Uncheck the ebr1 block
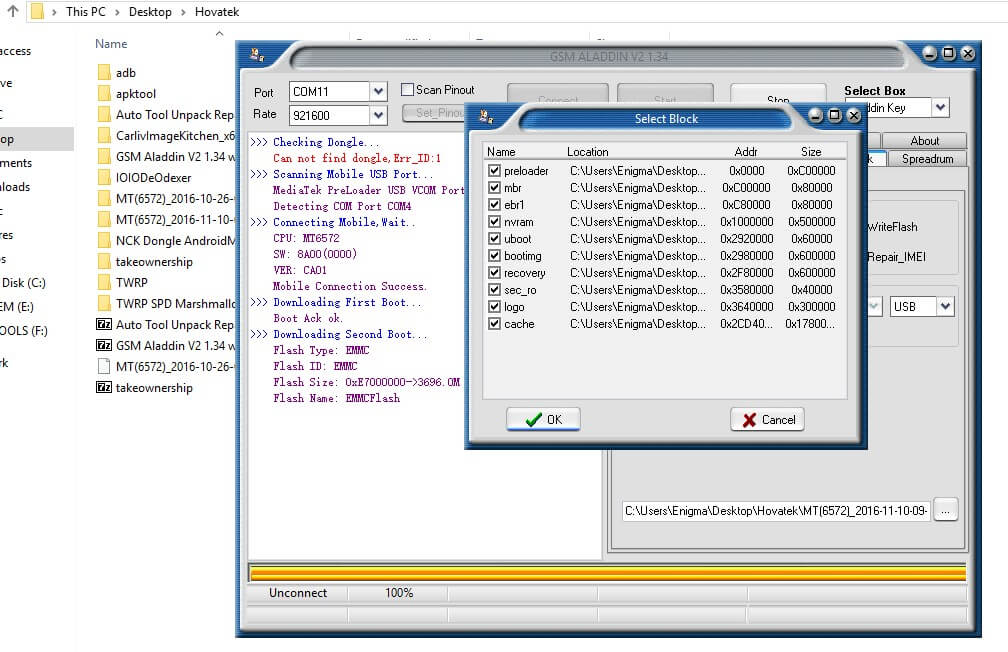1008x652 pixels. [494, 204]
